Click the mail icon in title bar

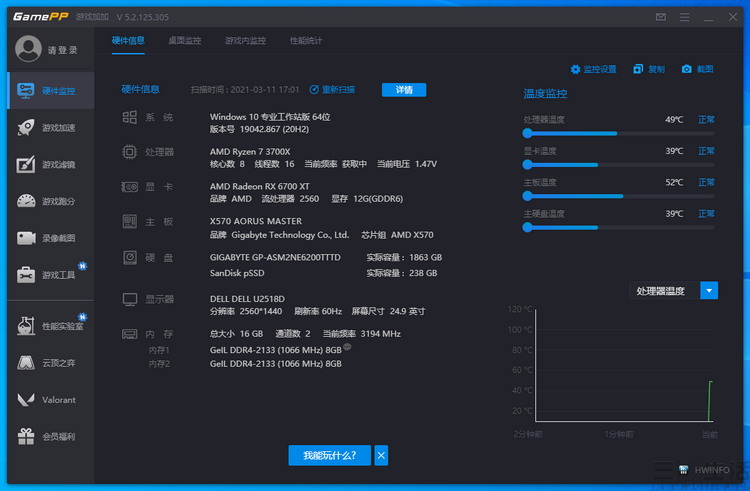click(x=661, y=17)
